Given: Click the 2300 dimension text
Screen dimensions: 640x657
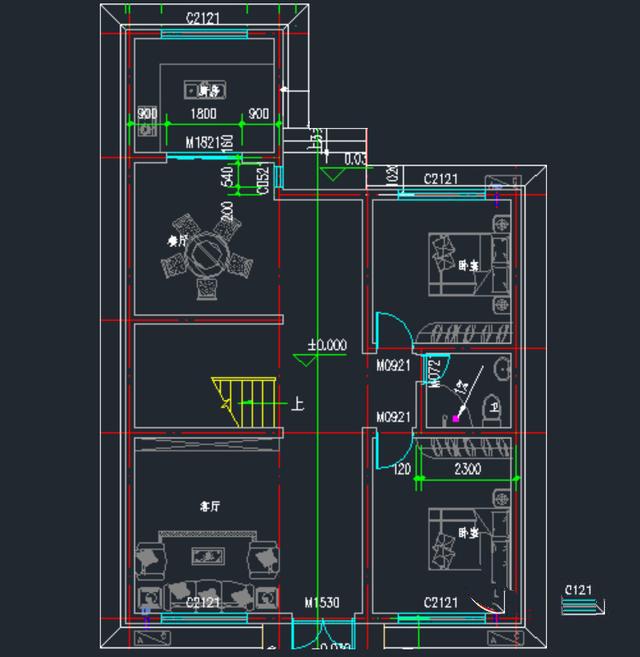Looking at the screenshot, I should tap(469, 468).
